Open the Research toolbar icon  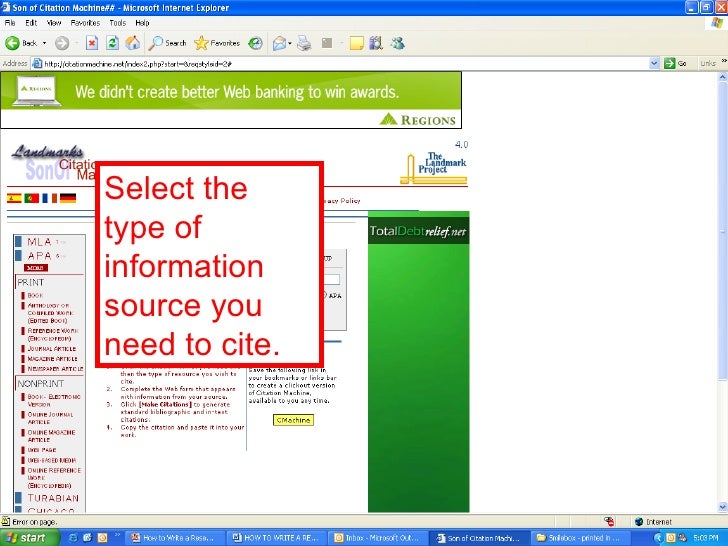[x=376, y=43]
